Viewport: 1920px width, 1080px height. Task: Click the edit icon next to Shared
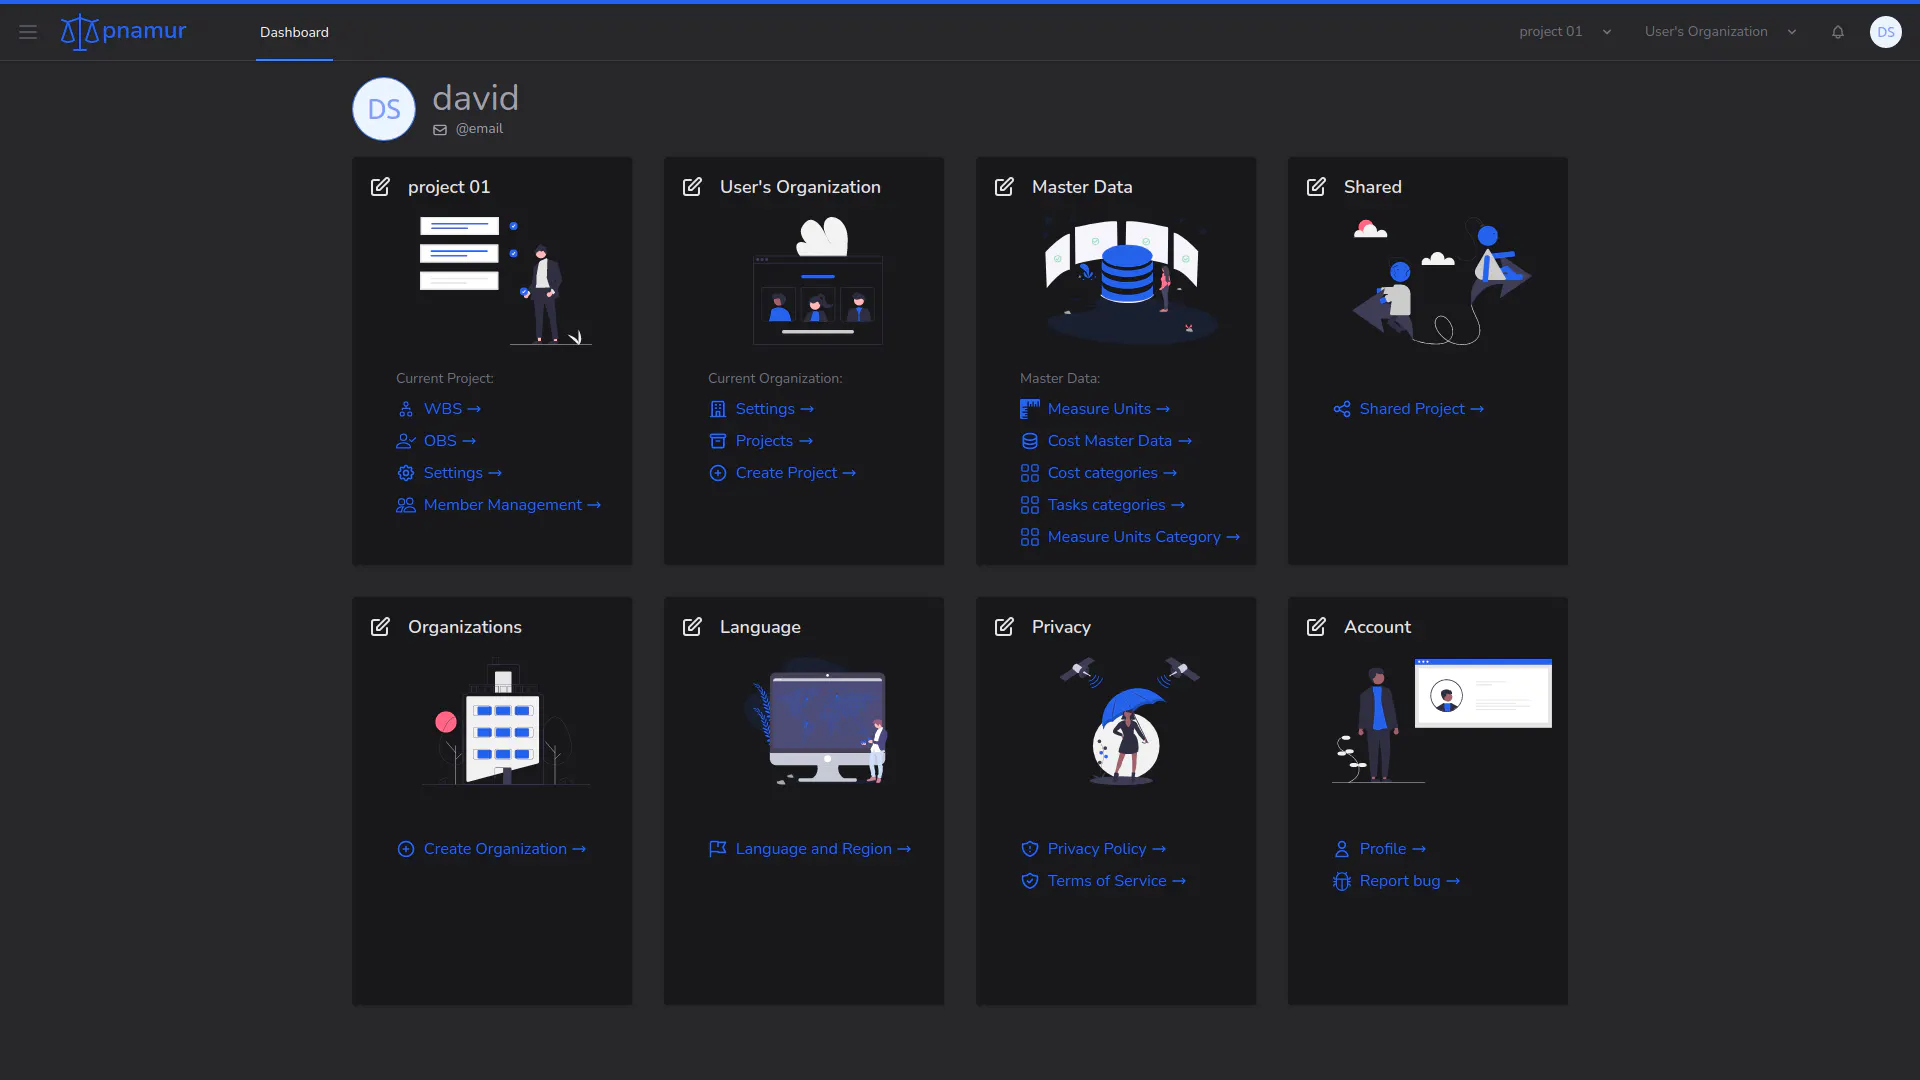1316,187
